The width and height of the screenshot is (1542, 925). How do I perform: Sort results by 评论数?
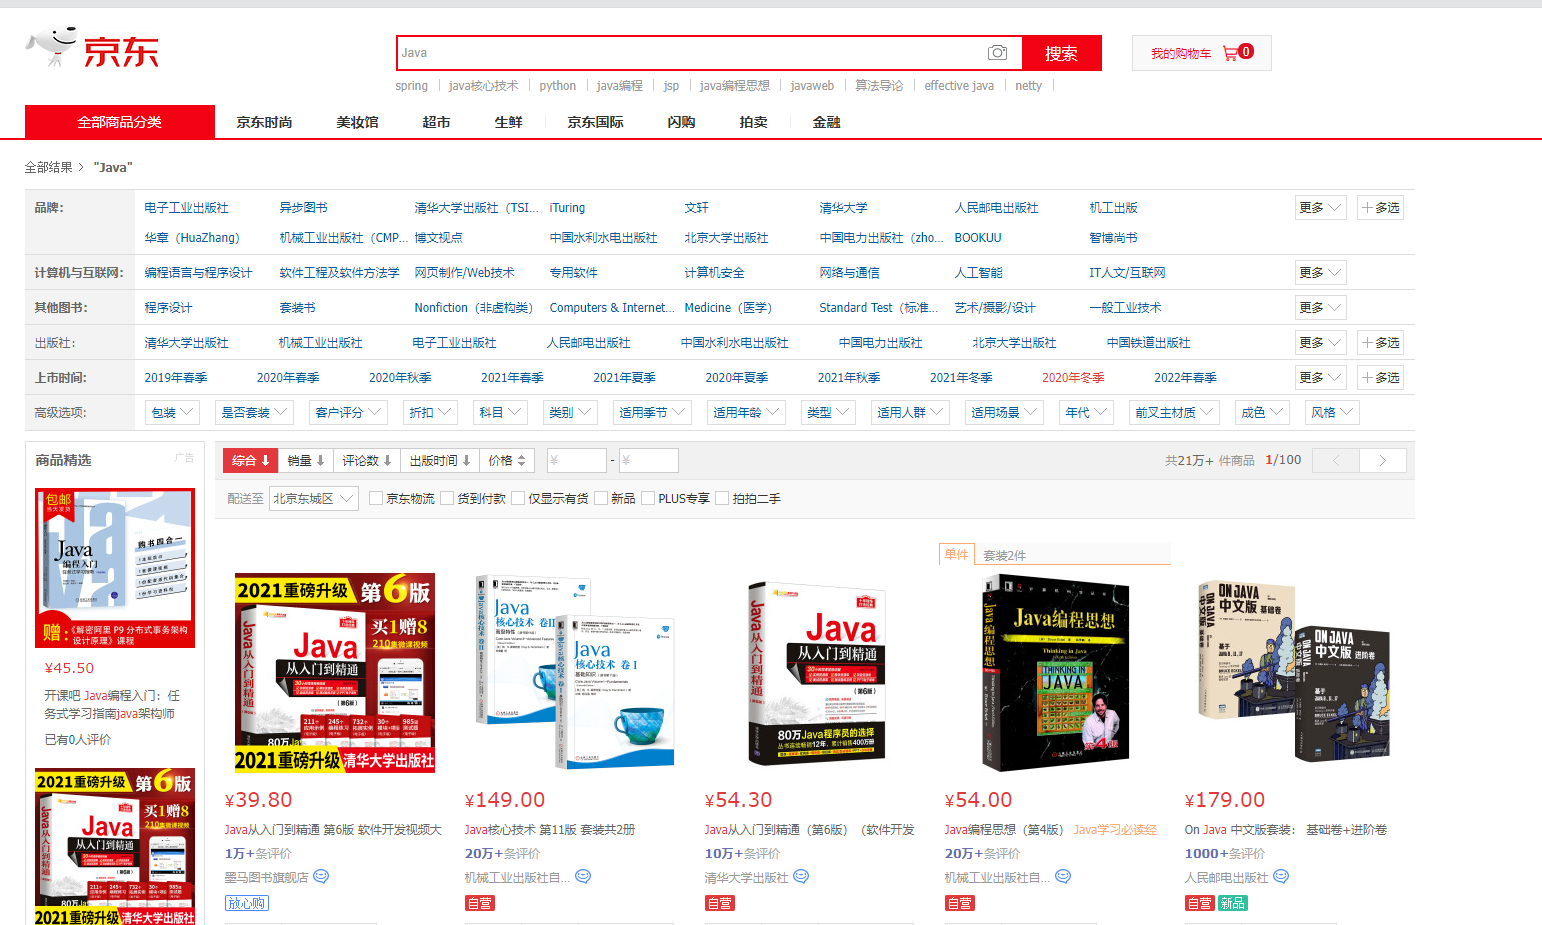coord(367,460)
